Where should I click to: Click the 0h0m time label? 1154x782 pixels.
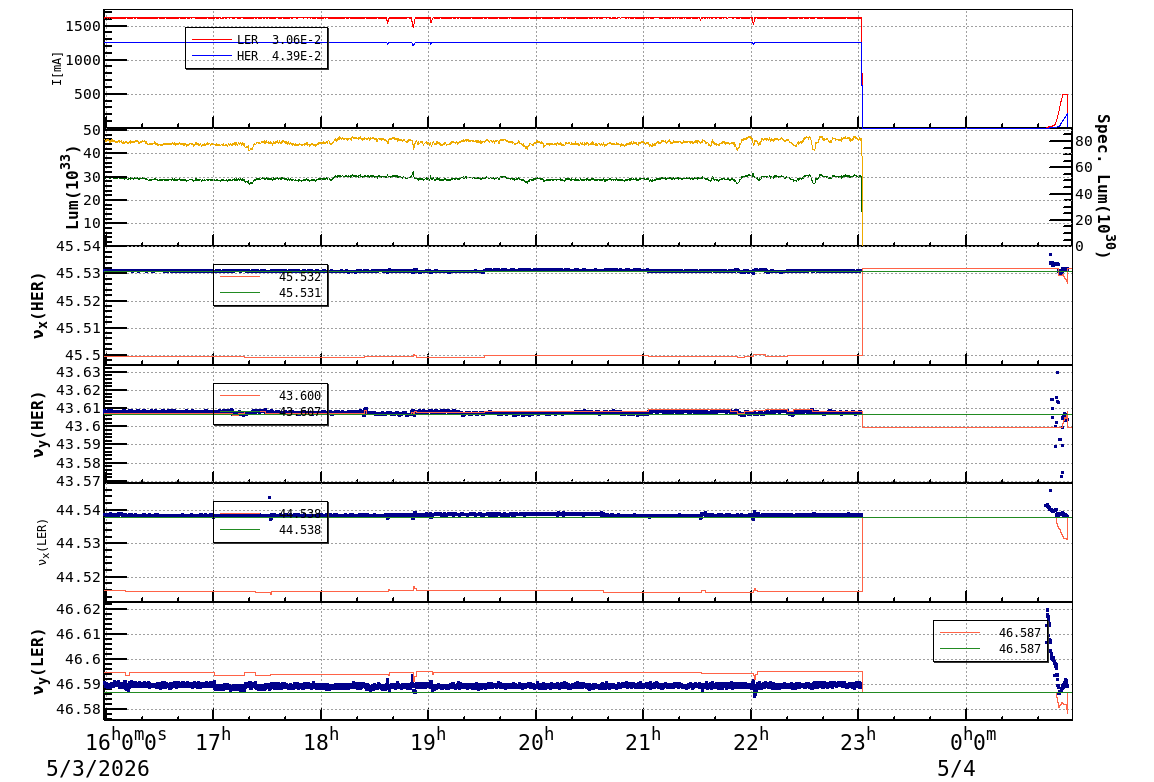coord(973,739)
